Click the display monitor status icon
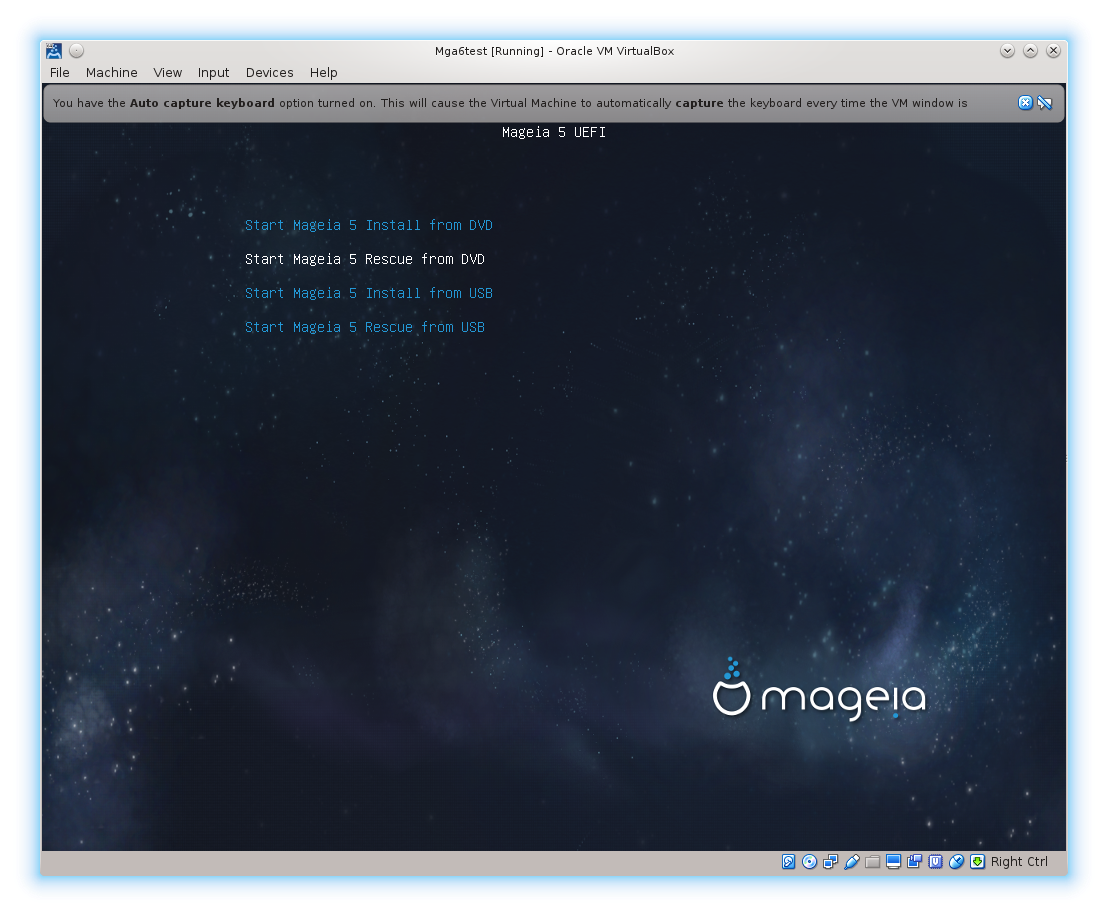Viewport: 1108px width, 916px height. point(893,862)
